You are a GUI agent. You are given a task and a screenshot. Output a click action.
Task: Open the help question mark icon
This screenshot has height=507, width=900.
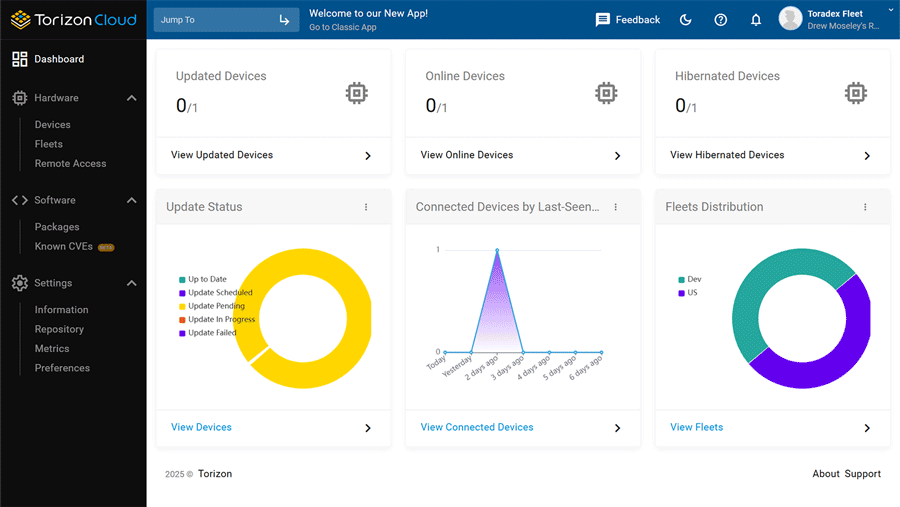pos(720,20)
